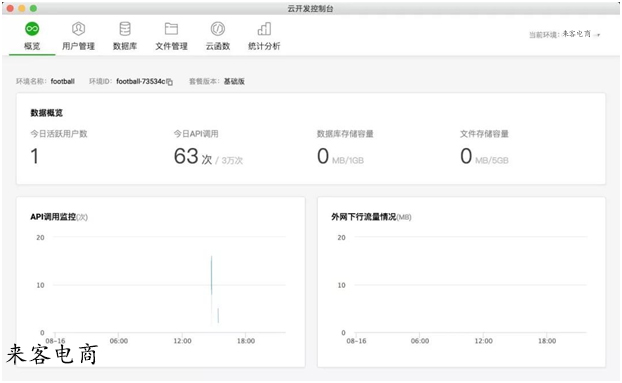Click the MB/5GB file quota text
This screenshot has height=383, width=622.
tap(492, 160)
